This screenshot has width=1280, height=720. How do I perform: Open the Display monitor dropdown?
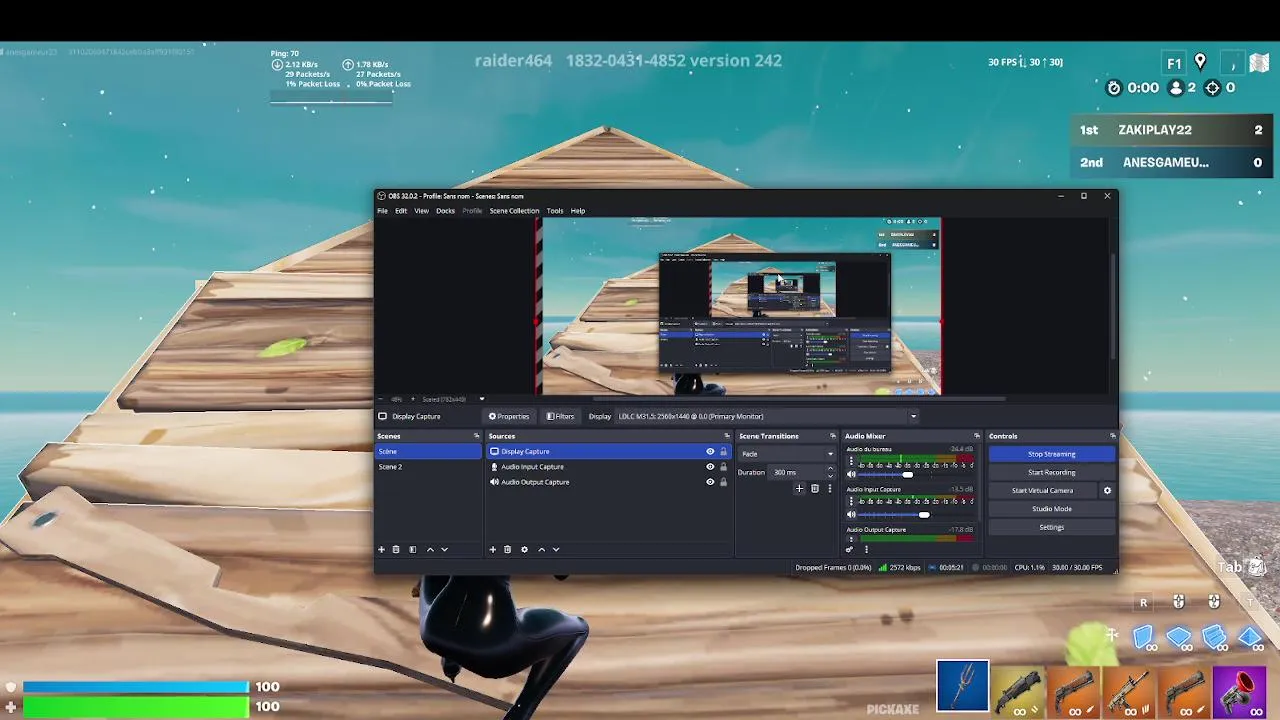click(767, 416)
